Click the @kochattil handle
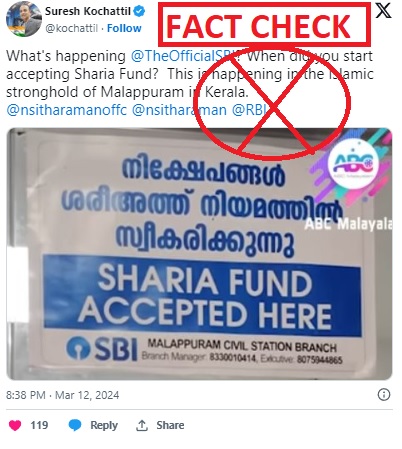 click(72, 28)
